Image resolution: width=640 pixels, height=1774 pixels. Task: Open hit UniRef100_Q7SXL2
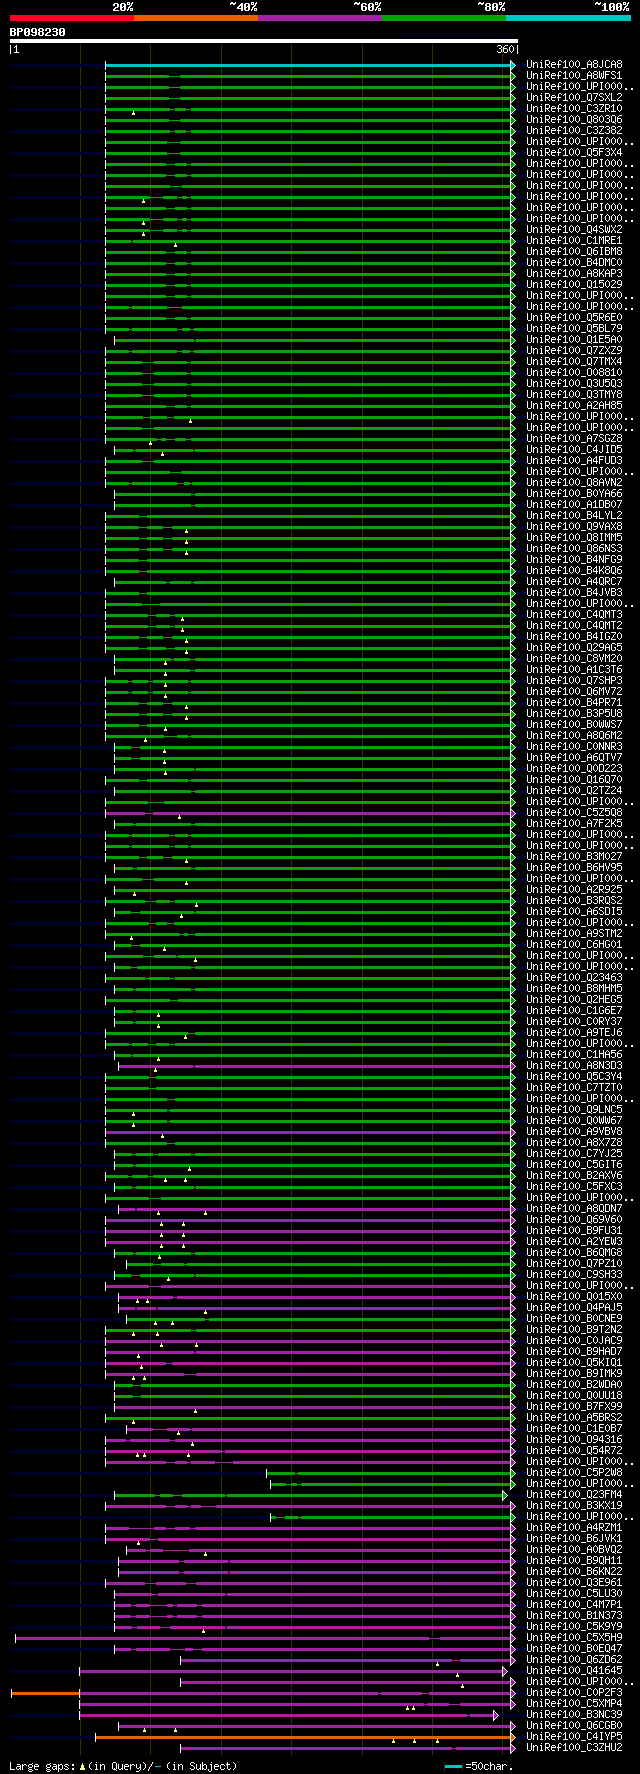(574, 98)
